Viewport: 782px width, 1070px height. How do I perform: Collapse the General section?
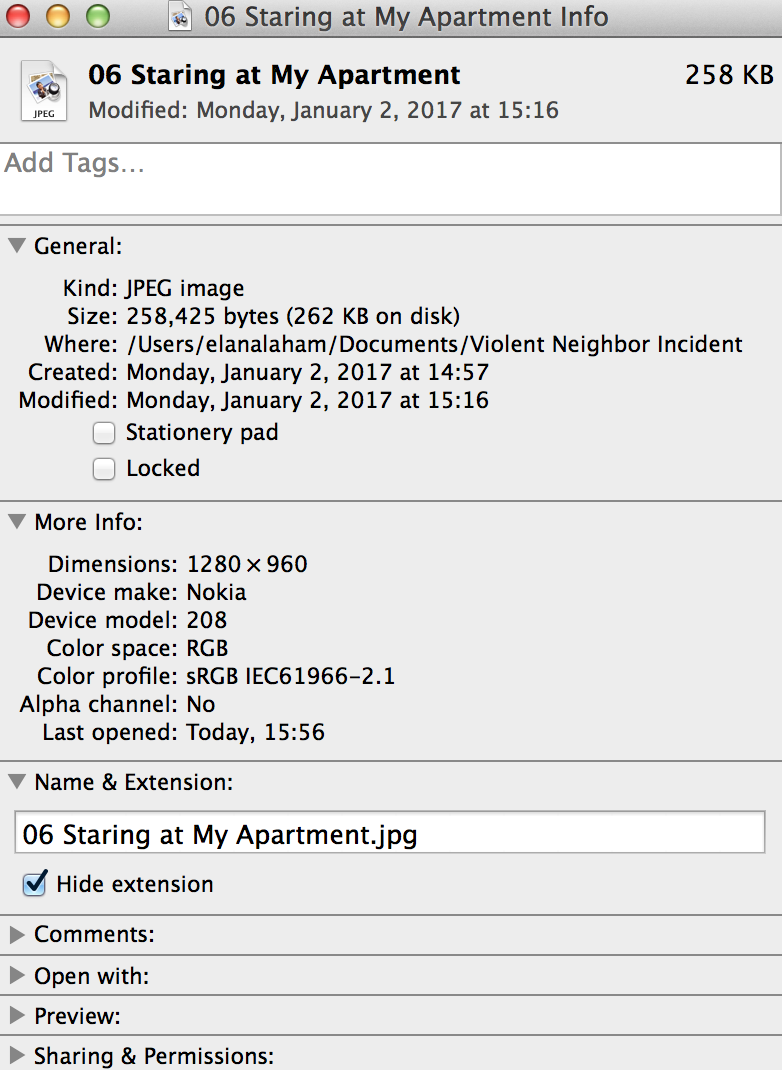pos(17,246)
